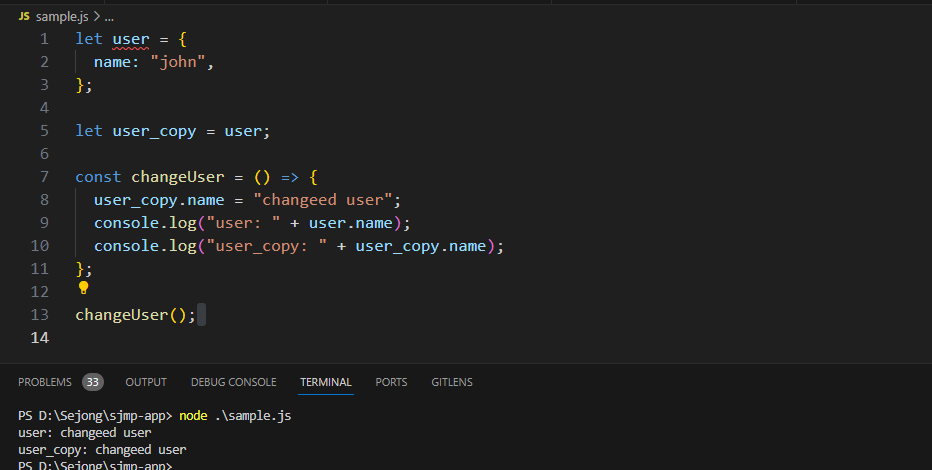932x470 pixels.
Task: Click 'user.name' on line 9
Action: [x=351, y=223]
